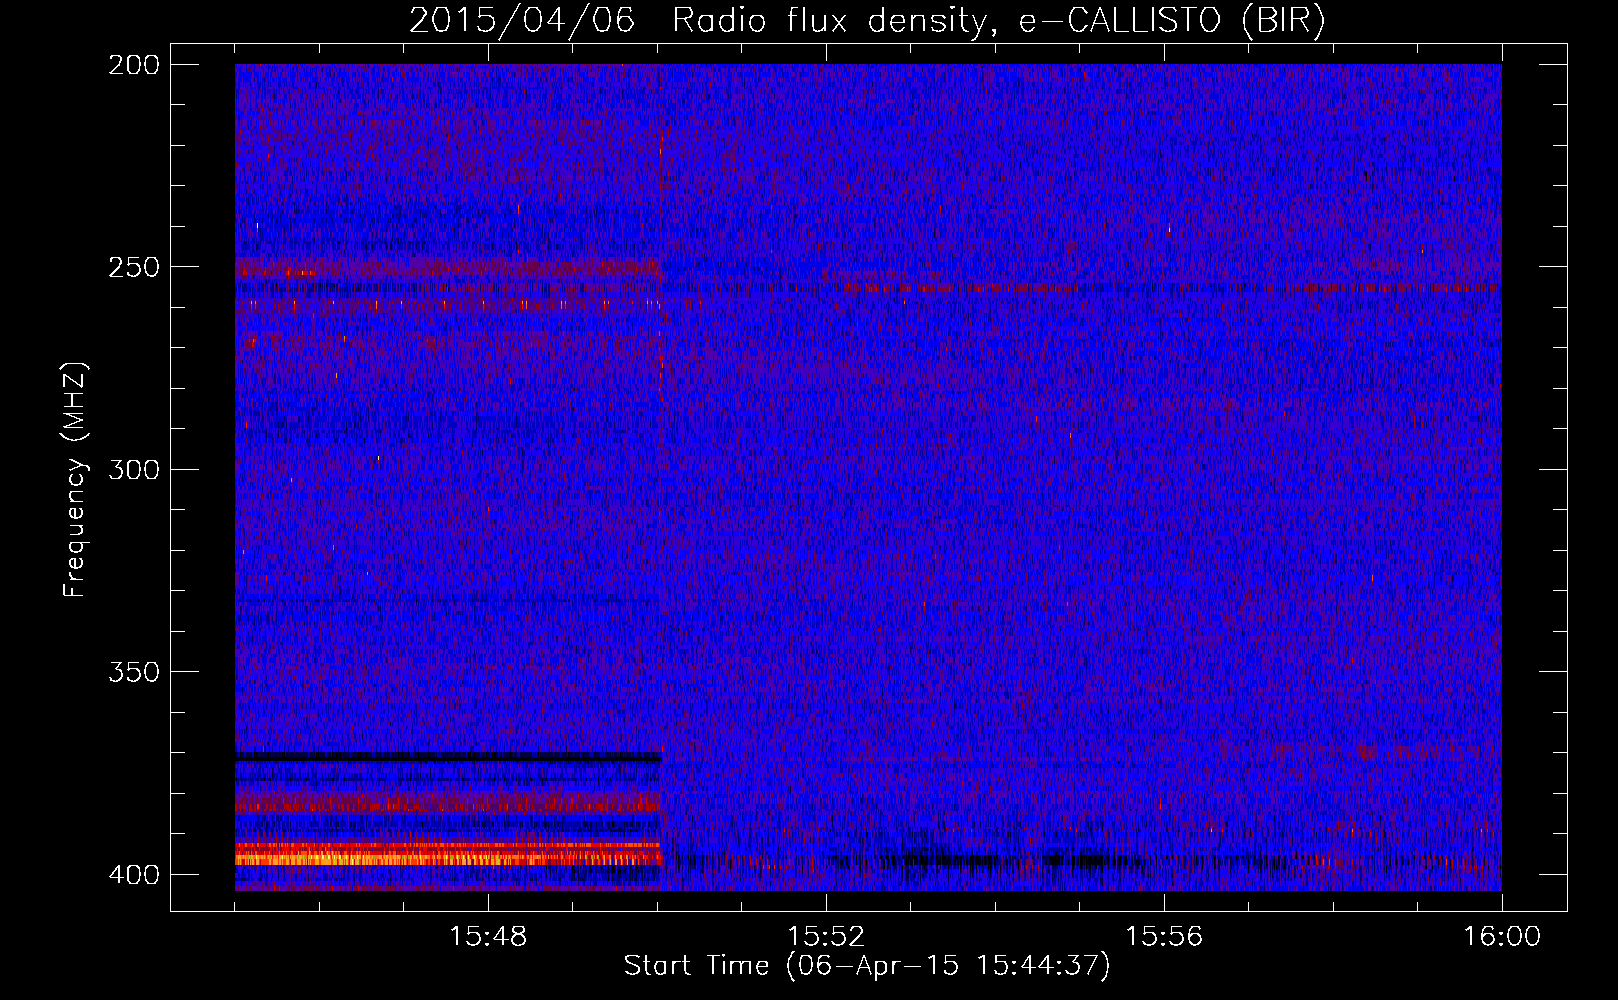
Task: Click the 400 frequency tick label
Action: [134, 875]
